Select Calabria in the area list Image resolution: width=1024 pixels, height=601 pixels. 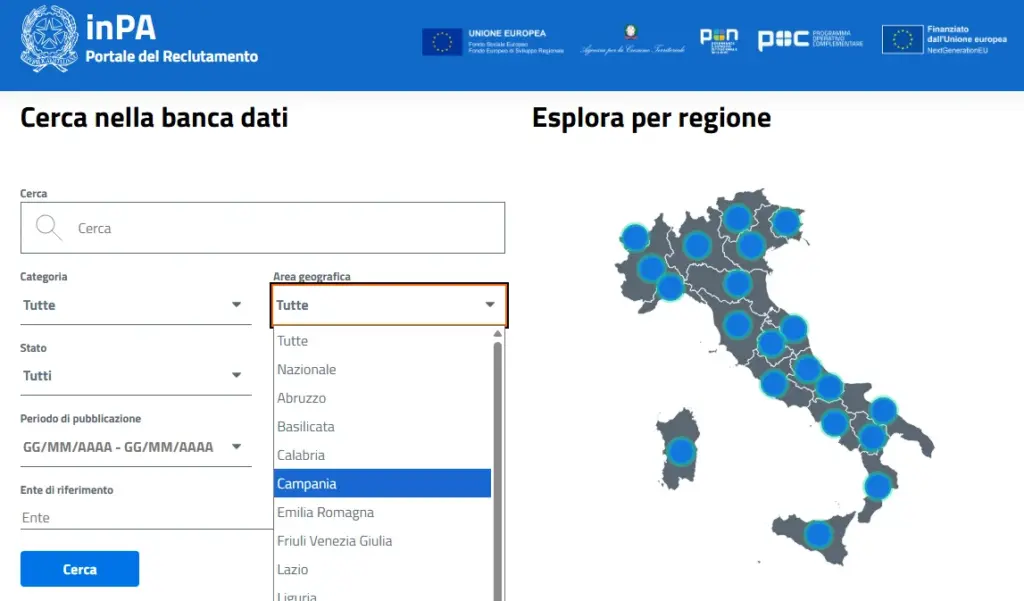[x=382, y=455]
